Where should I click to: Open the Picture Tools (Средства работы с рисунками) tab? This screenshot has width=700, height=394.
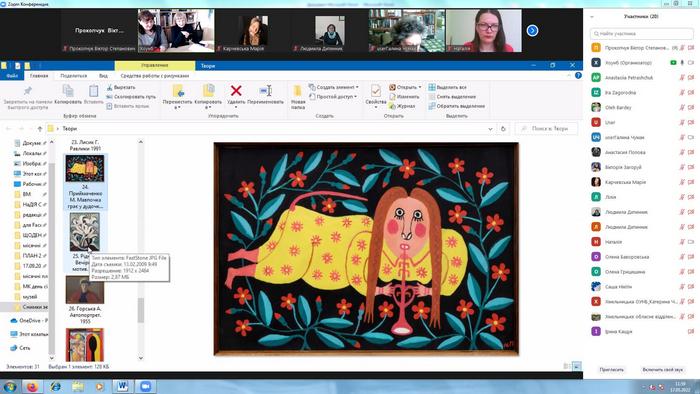[154, 76]
